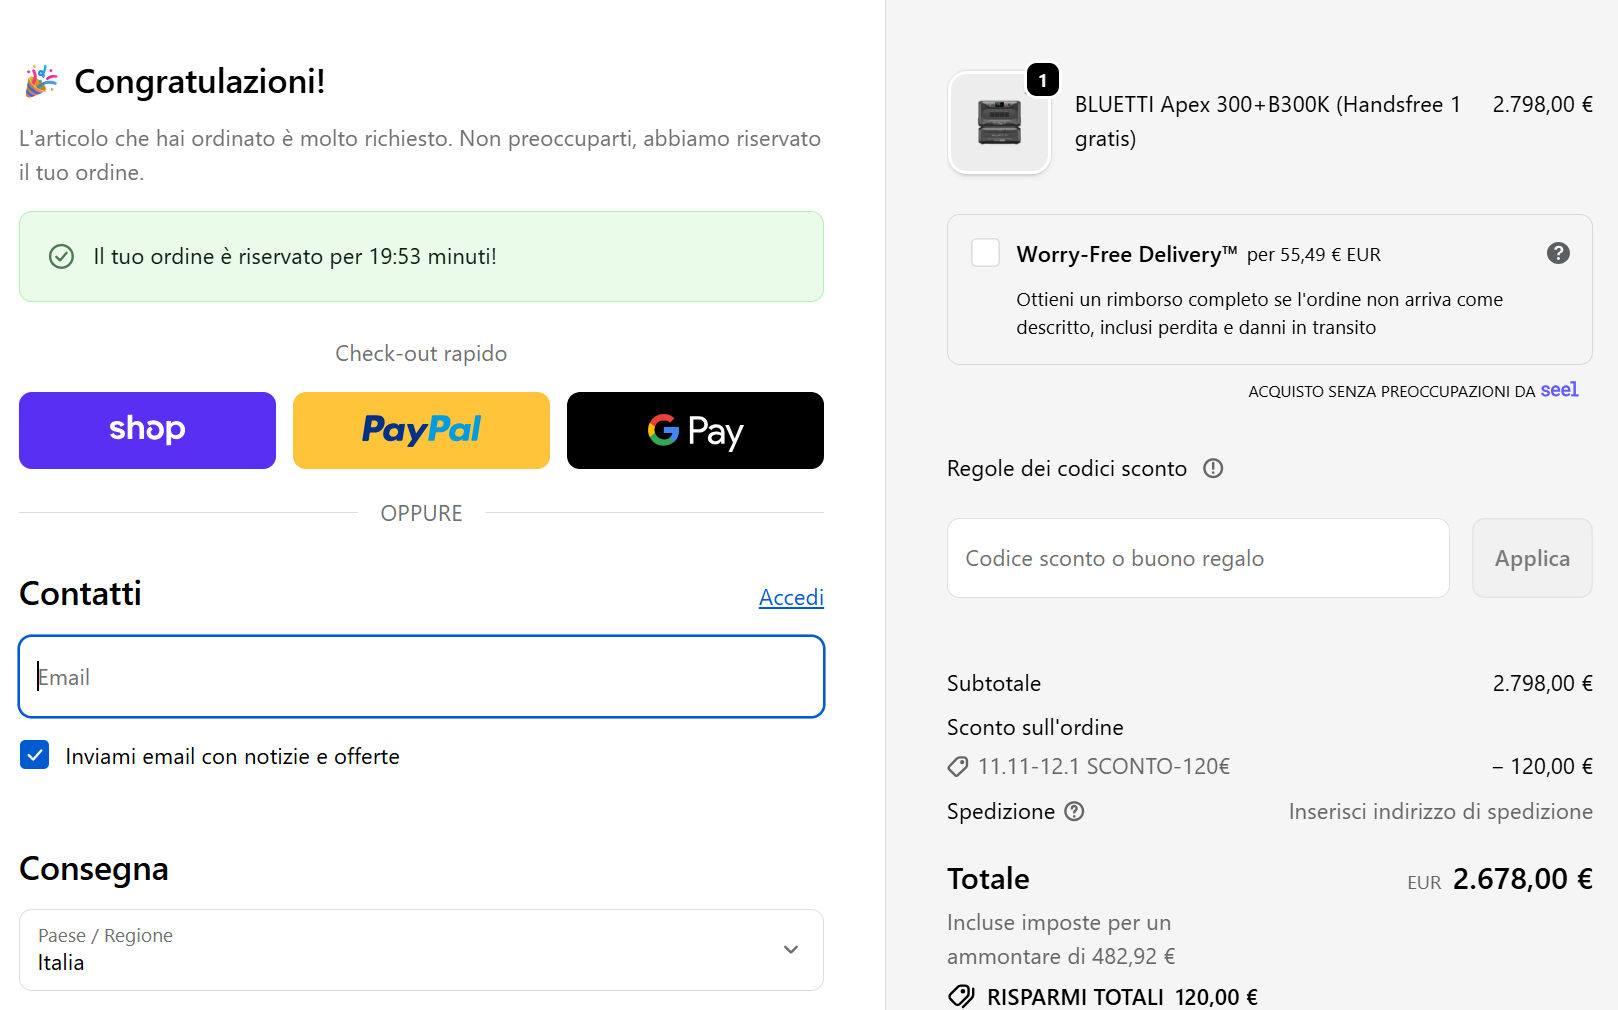Click the 'Sconto sull'ordine' label
1618x1010 pixels.
click(x=1035, y=727)
